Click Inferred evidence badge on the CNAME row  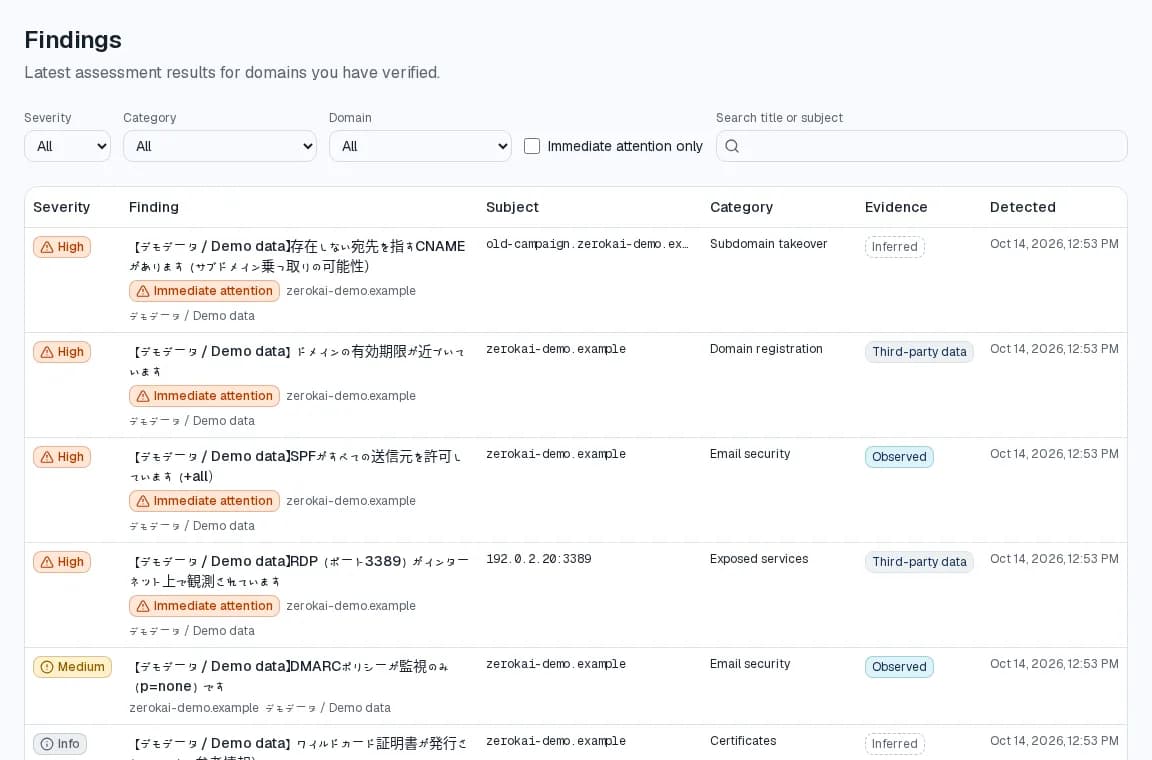pyautogui.click(x=895, y=247)
